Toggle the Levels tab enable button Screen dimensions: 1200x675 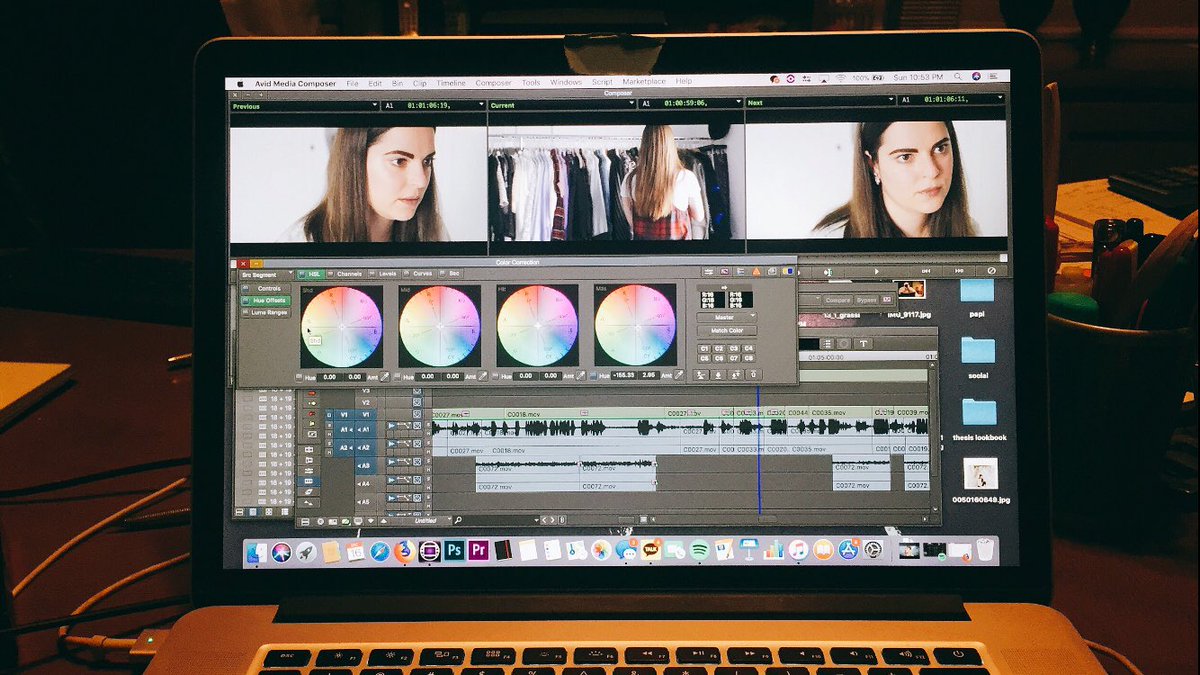click(372, 274)
